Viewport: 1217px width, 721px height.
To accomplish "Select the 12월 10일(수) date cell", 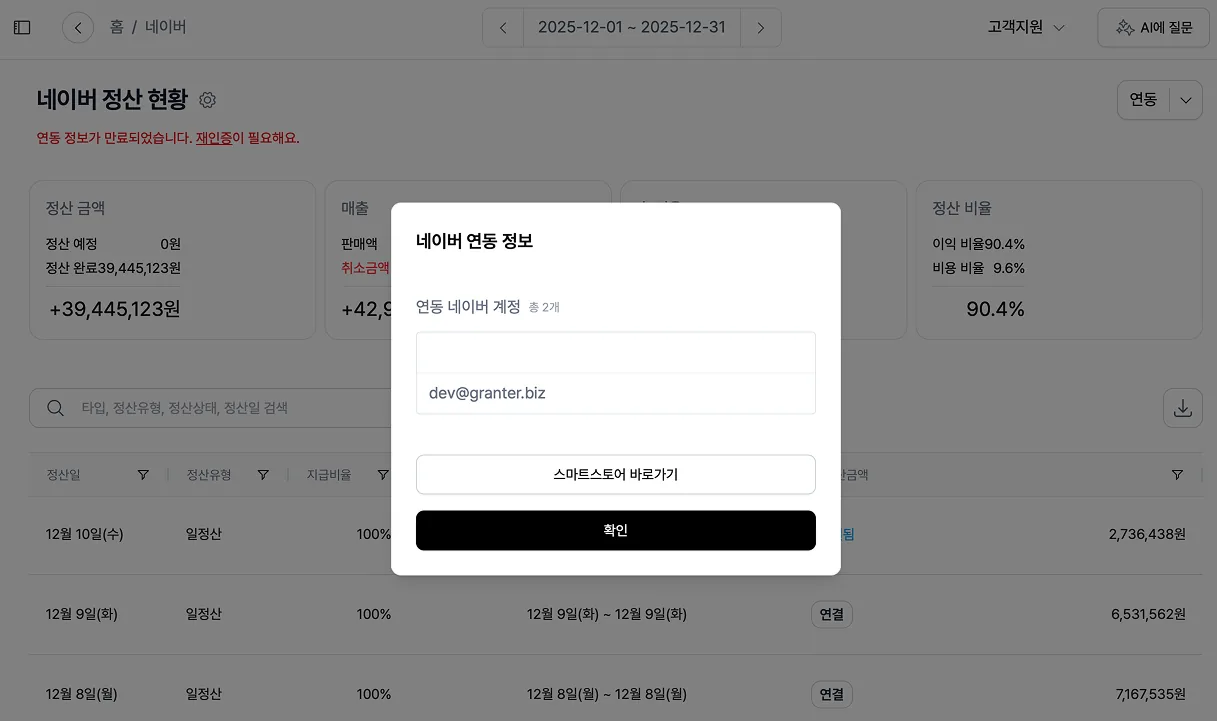I will pyautogui.click(x=84, y=534).
